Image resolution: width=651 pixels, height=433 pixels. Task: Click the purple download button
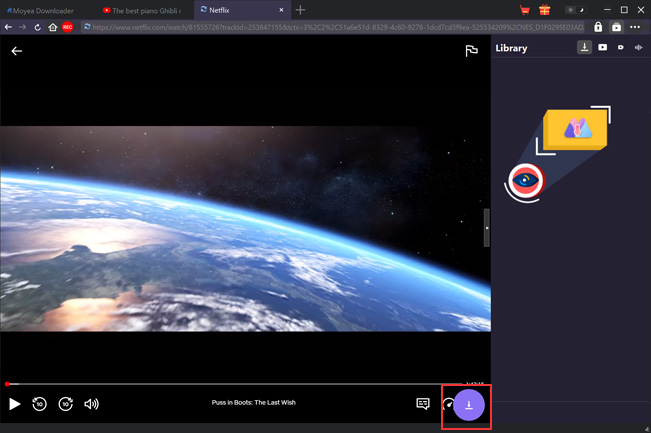pos(469,405)
